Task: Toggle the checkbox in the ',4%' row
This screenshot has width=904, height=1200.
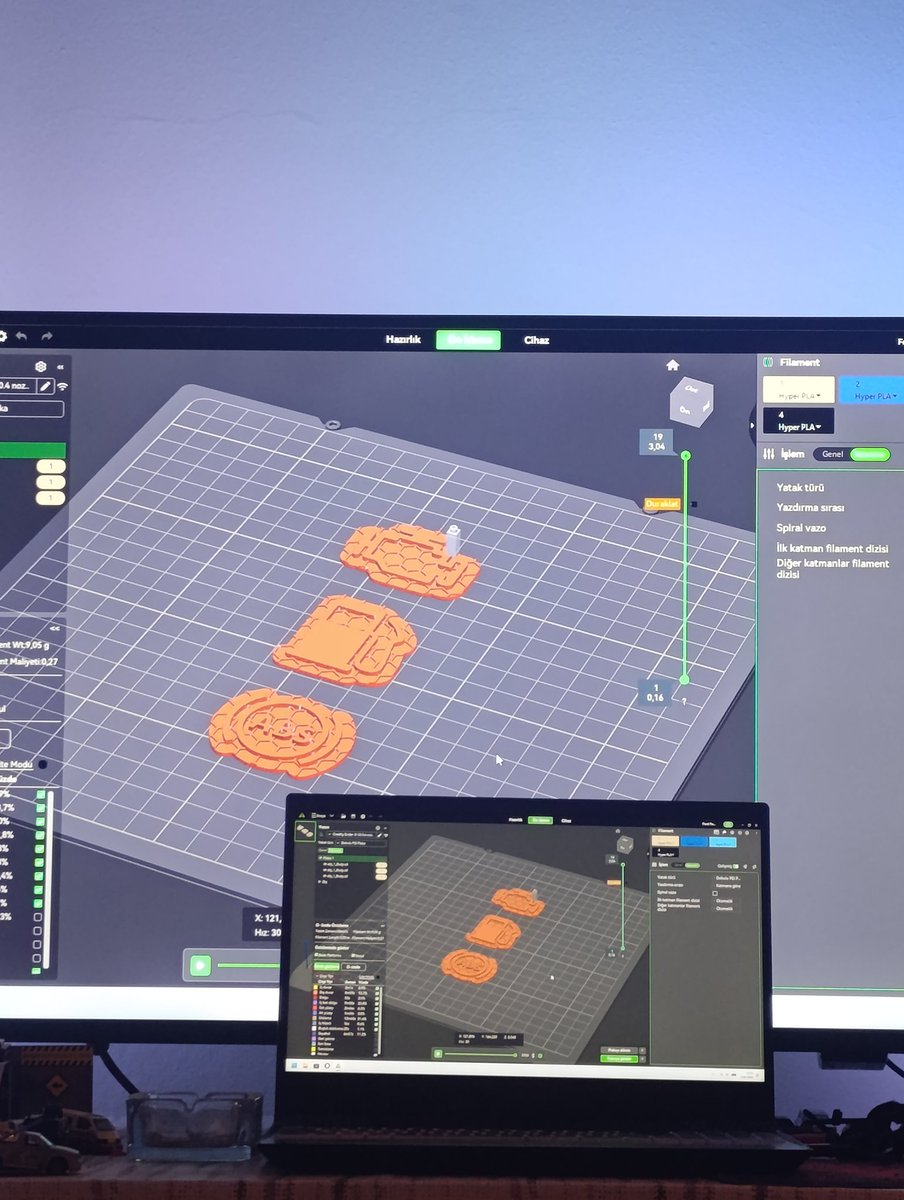Action: (x=40, y=876)
